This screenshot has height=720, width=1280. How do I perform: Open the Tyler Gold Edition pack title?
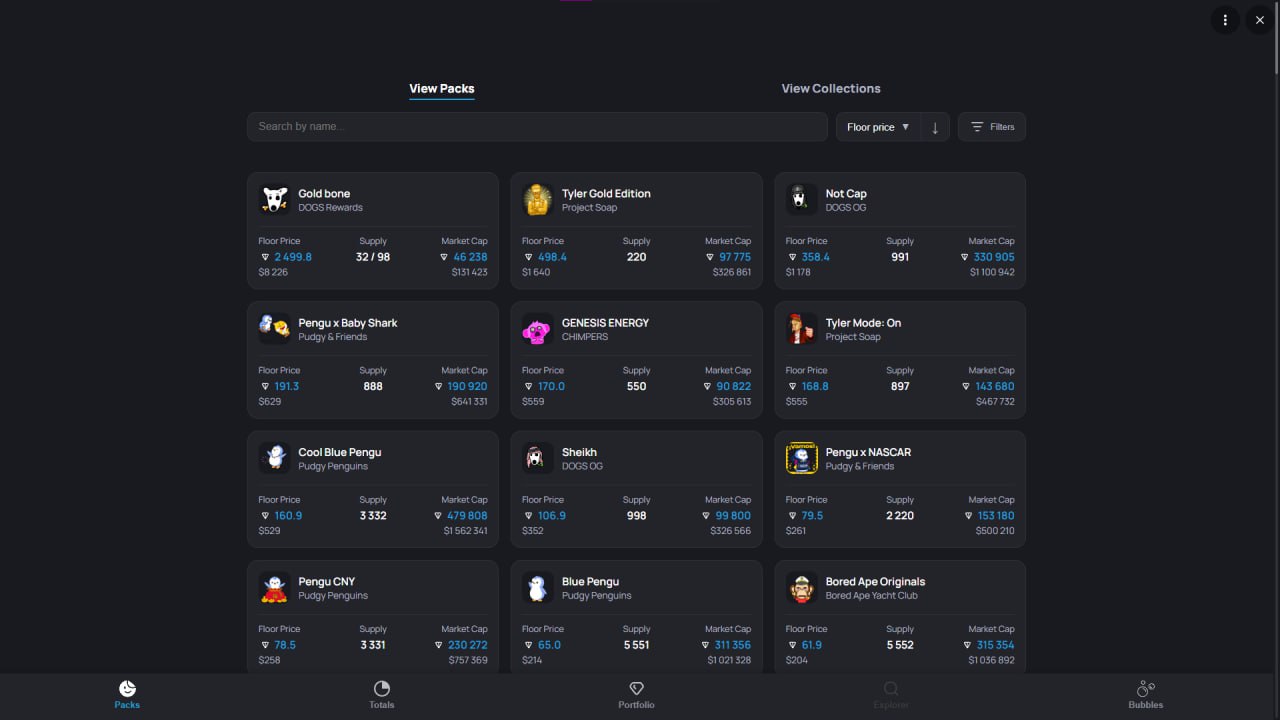606,194
